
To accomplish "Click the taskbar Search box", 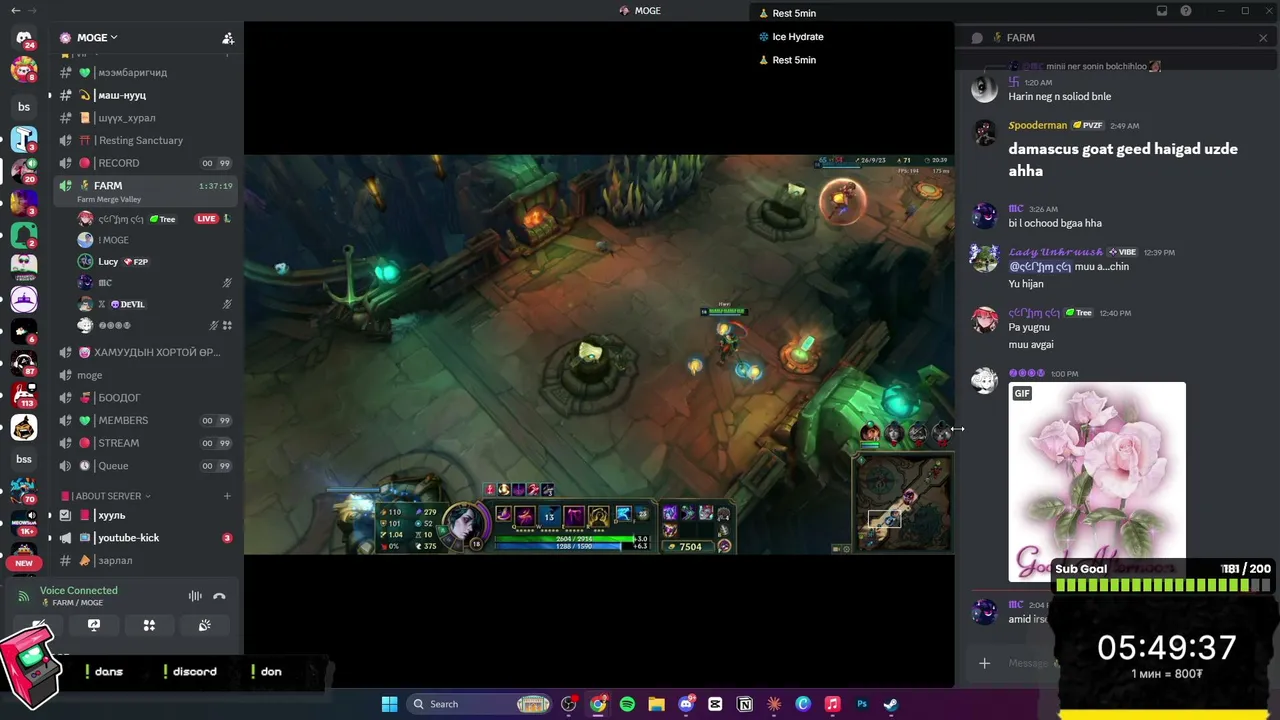I will click(481, 704).
